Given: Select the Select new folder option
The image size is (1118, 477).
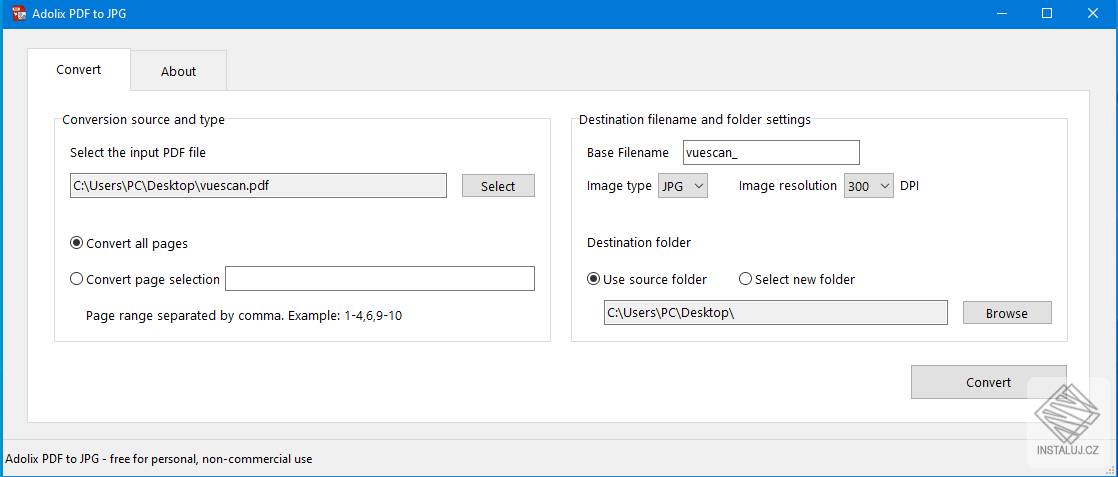Looking at the screenshot, I should pyautogui.click(x=796, y=279).
